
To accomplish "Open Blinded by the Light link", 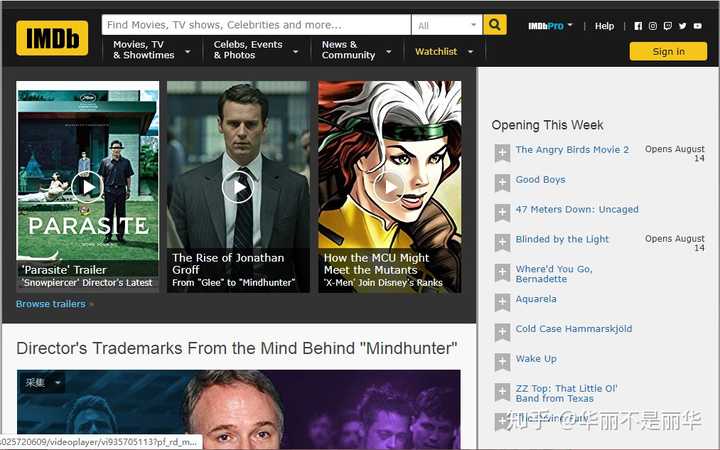I will coord(562,239).
